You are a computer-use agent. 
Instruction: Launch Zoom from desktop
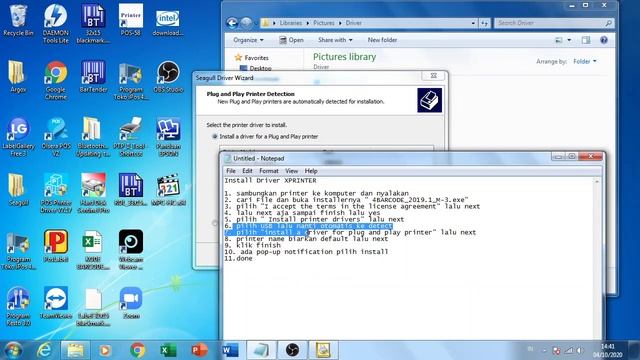(131, 303)
